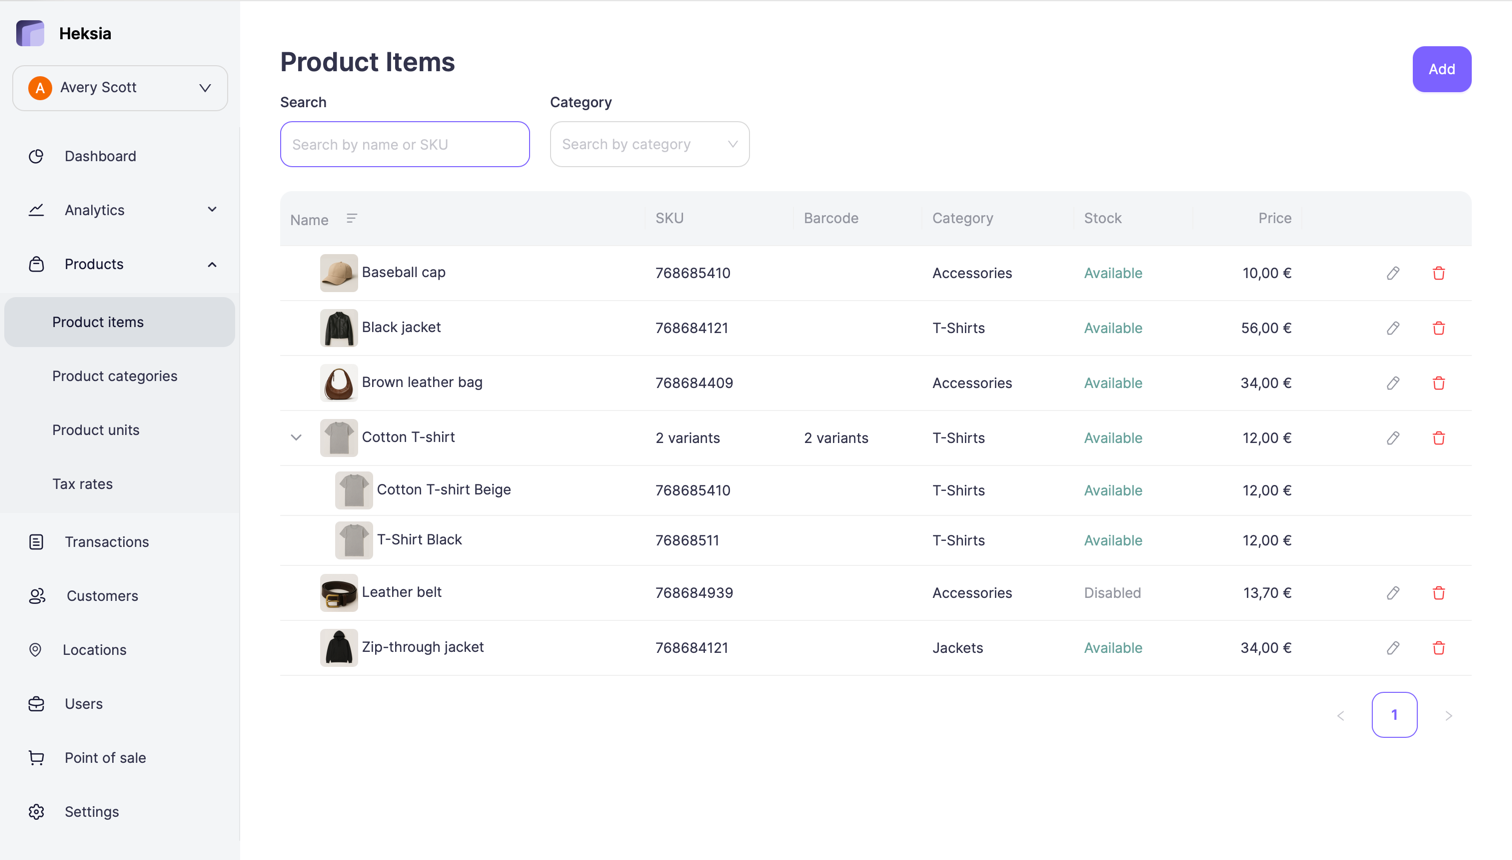This screenshot has width=1512, height=860.
Task: Edit the Brown leather bag entry
Action: click(x=1393, y=383)
